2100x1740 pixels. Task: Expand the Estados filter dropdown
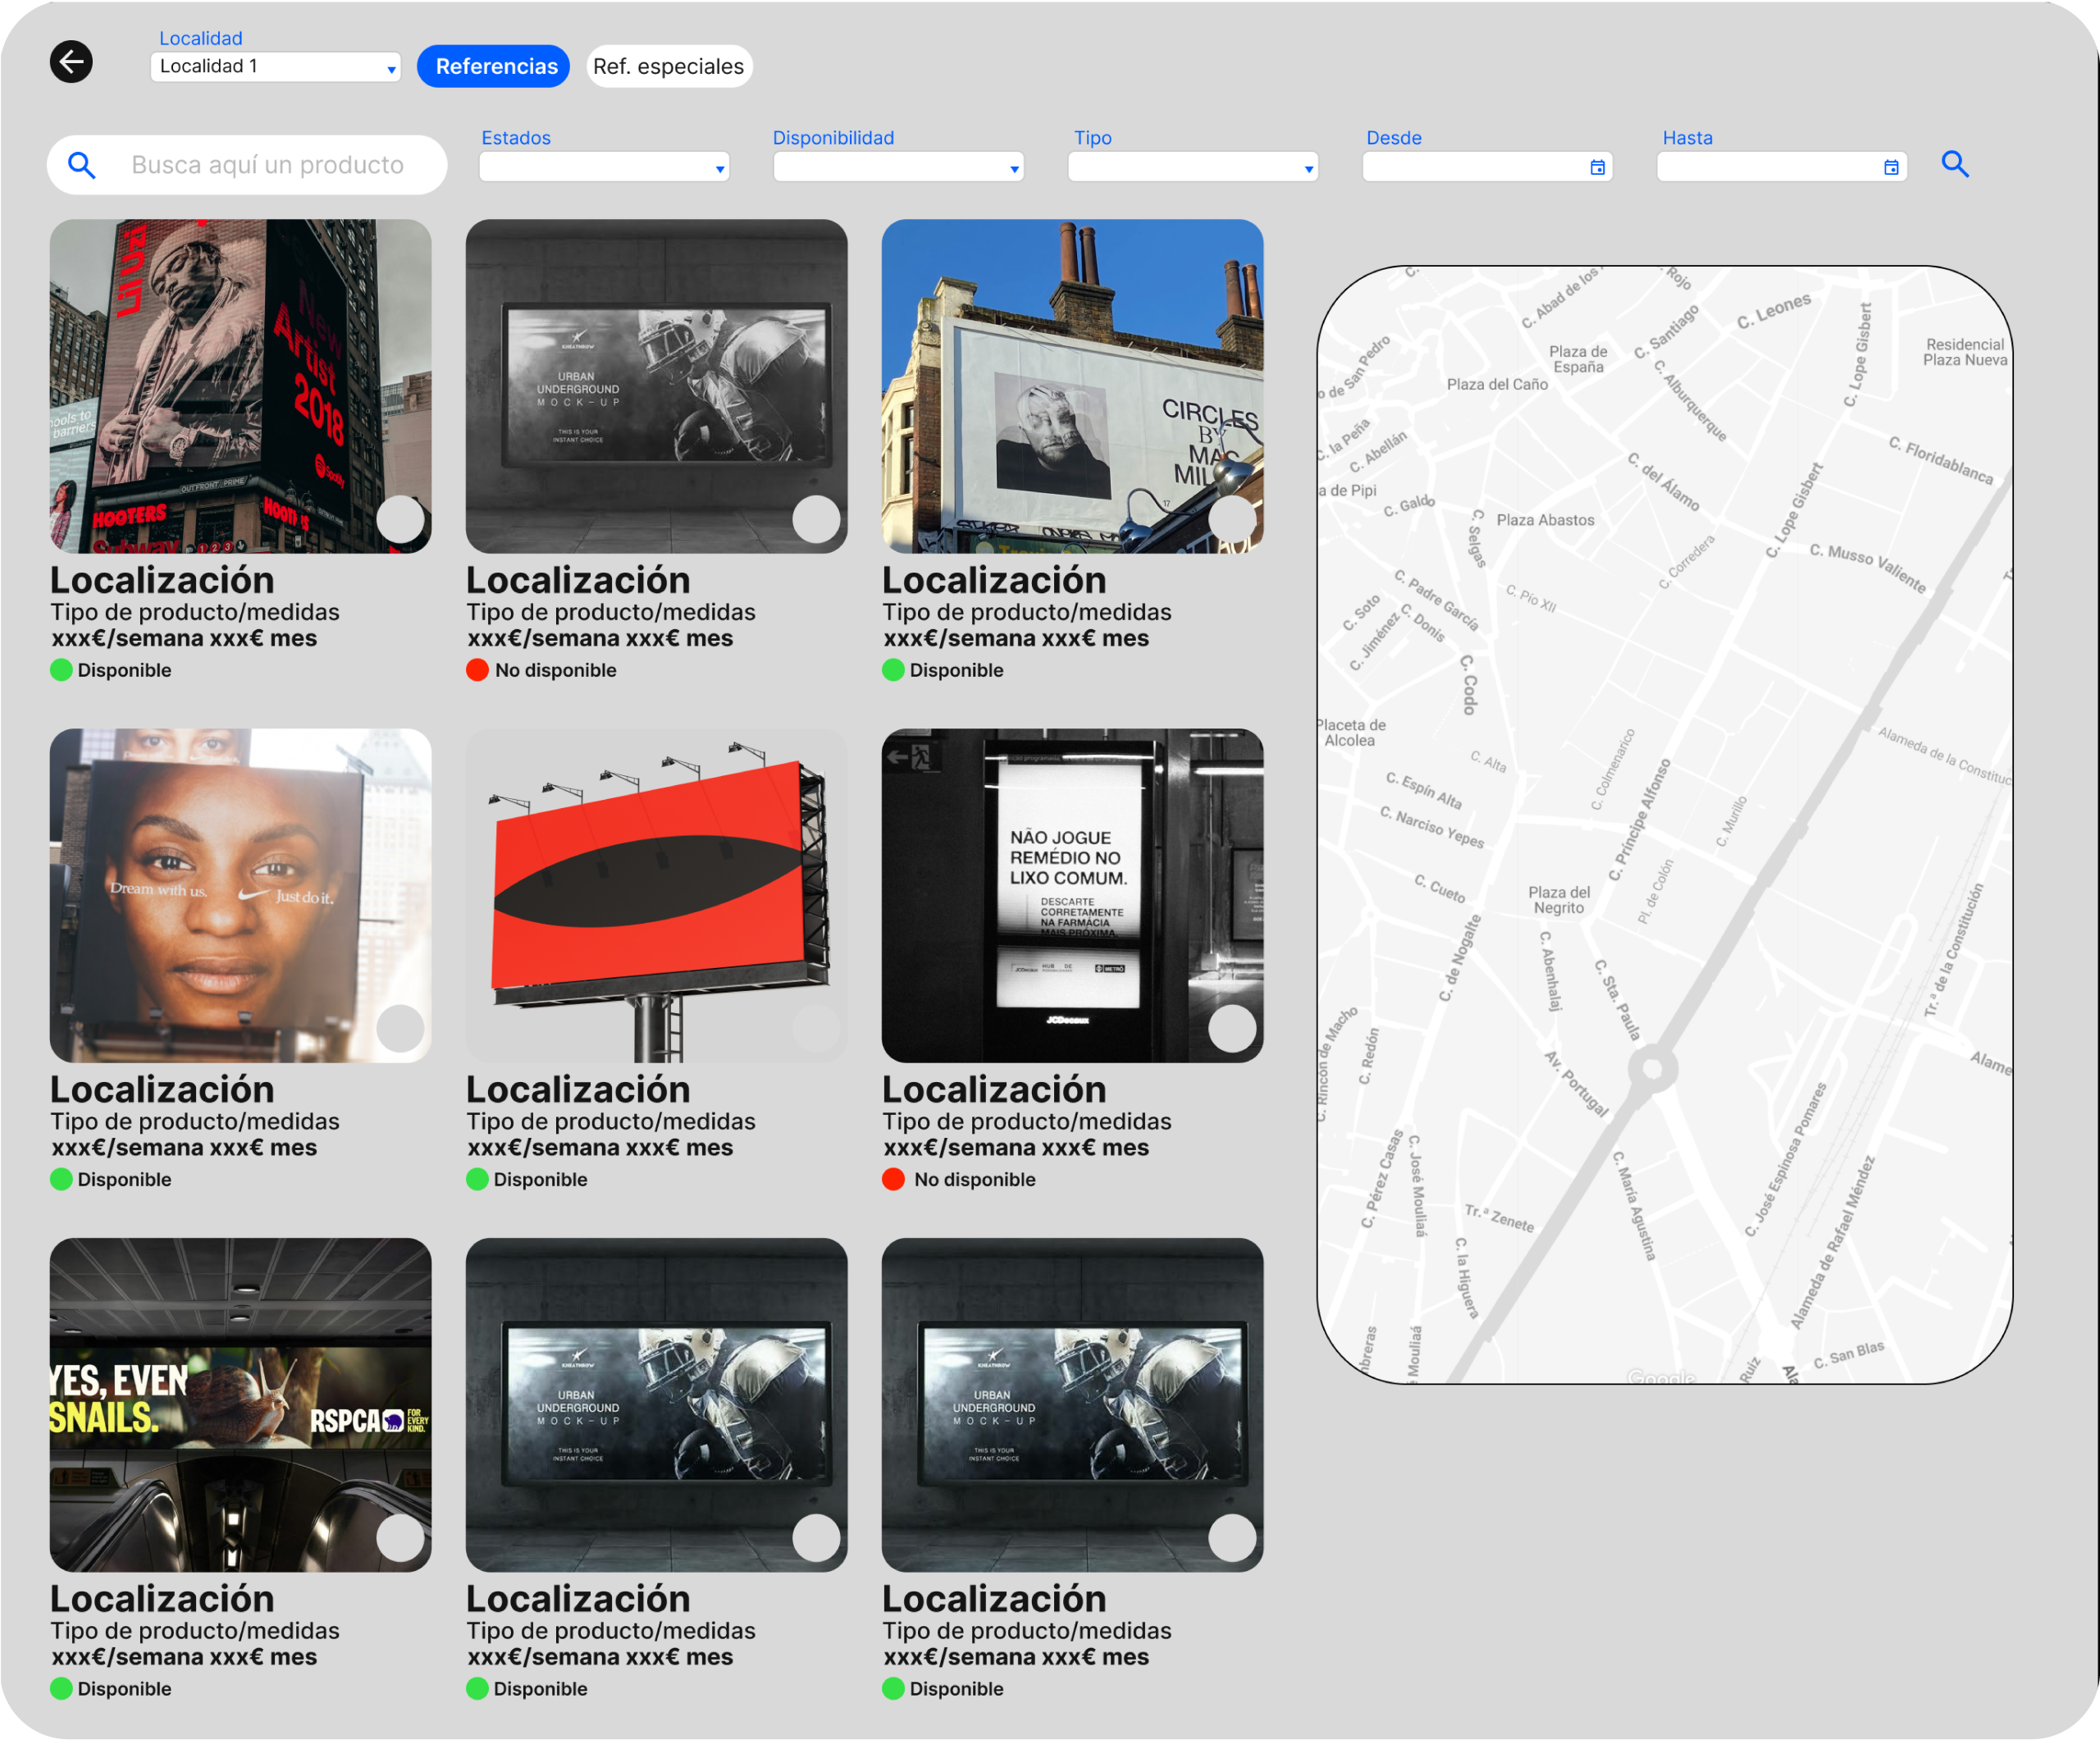tap(604, 167)
